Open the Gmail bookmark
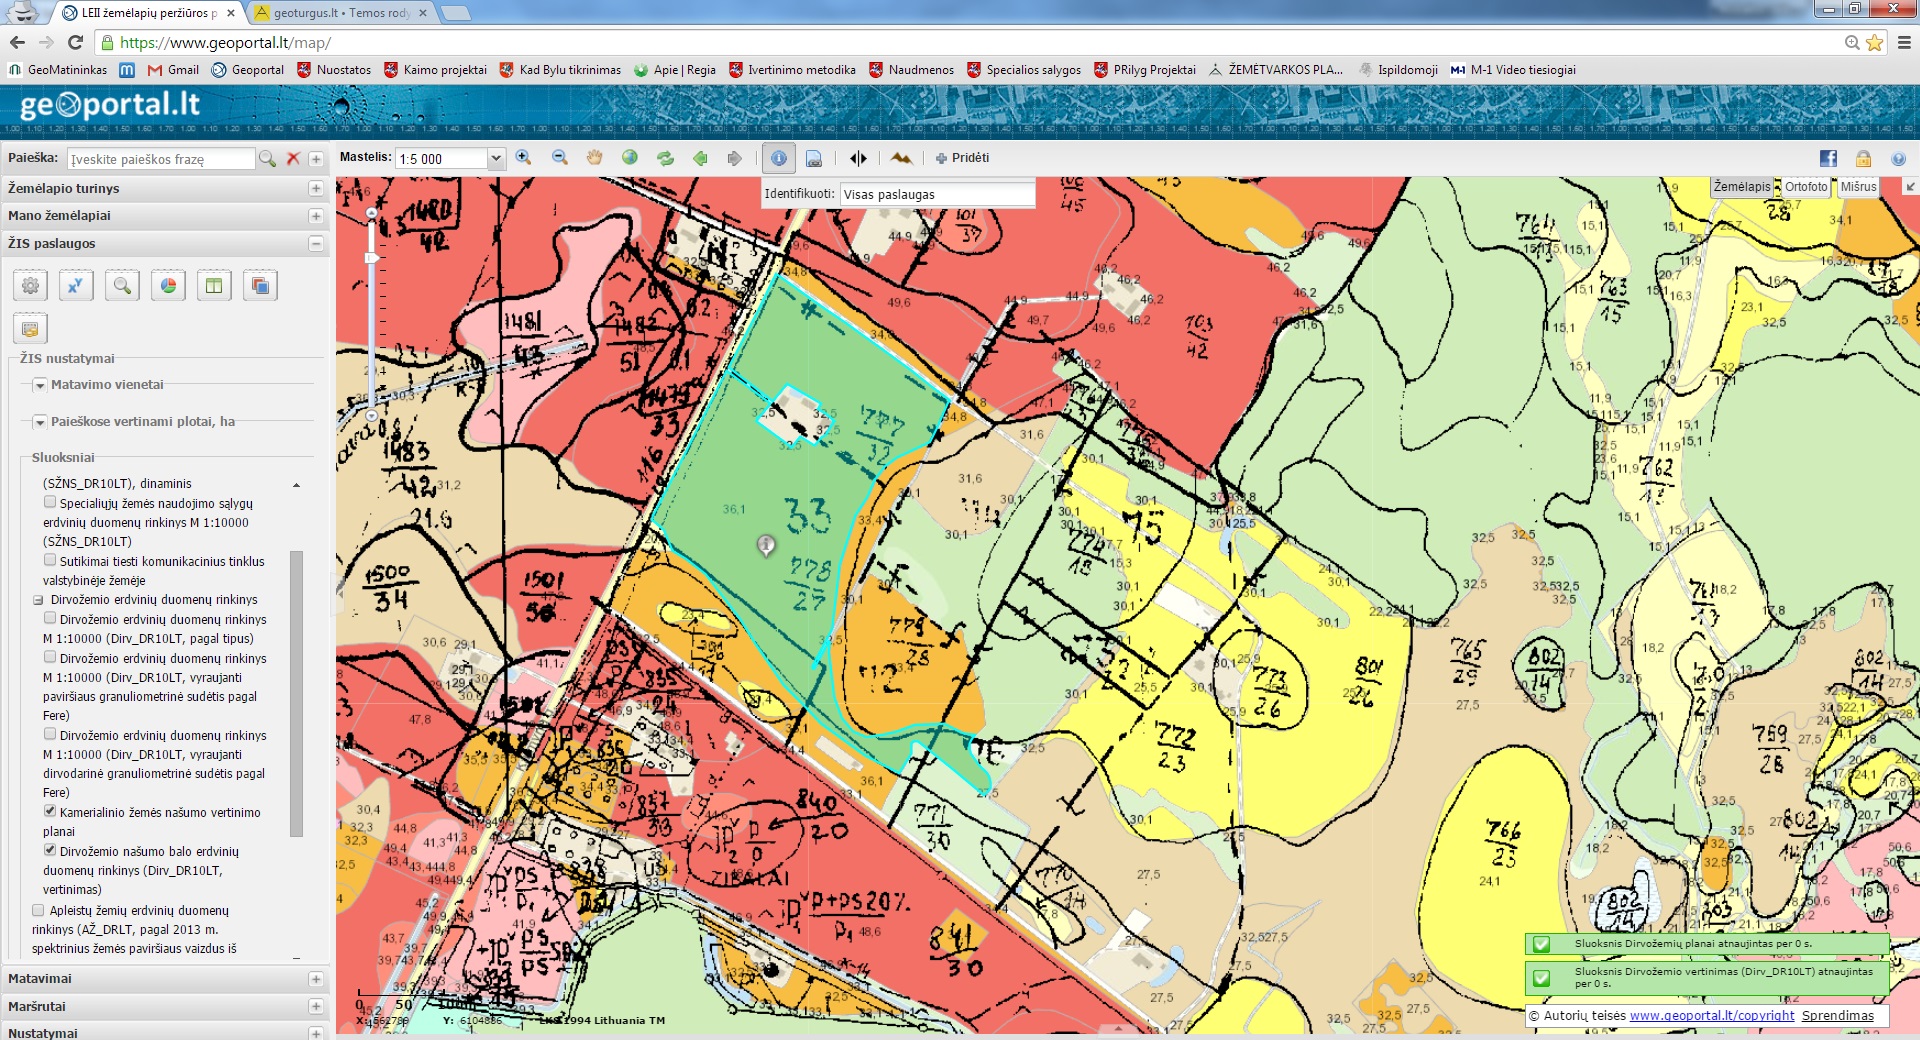This screenshot has height=1040, width=1920. pos(173,70)
